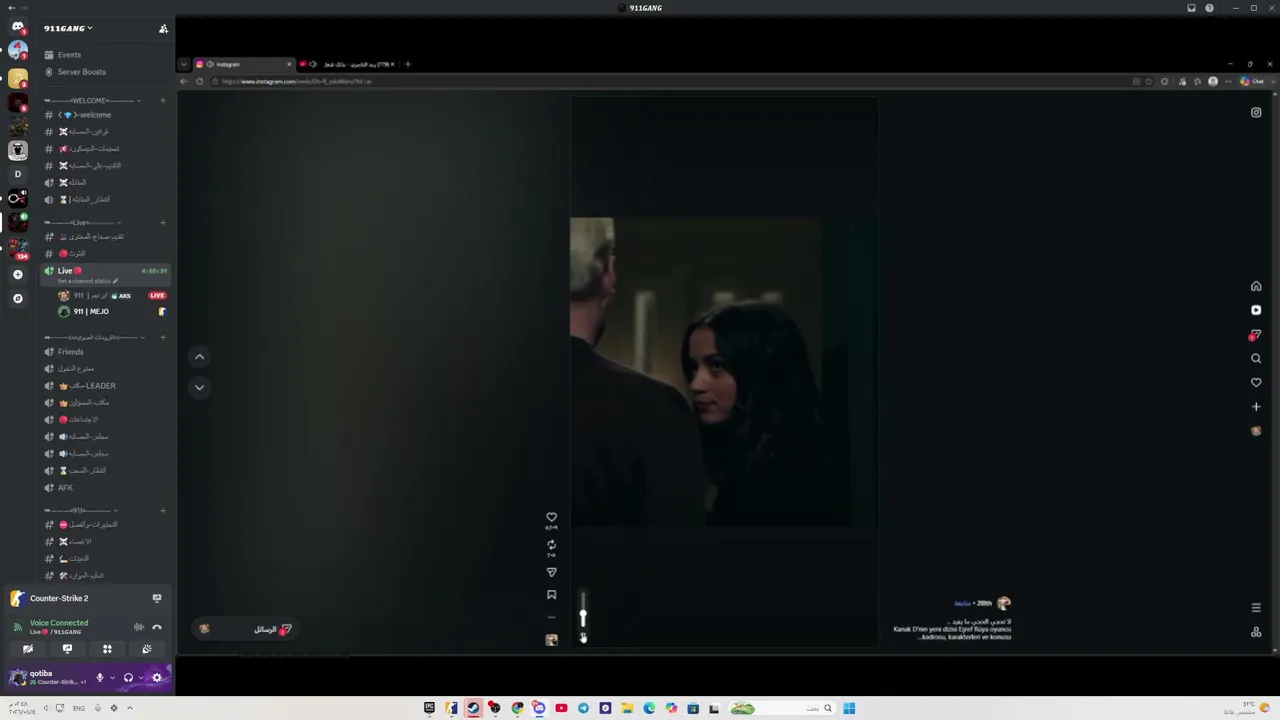Viewport: 1280px width, 720px height.
Task: Create a new Instagram post
Action: coord(1256,406)
